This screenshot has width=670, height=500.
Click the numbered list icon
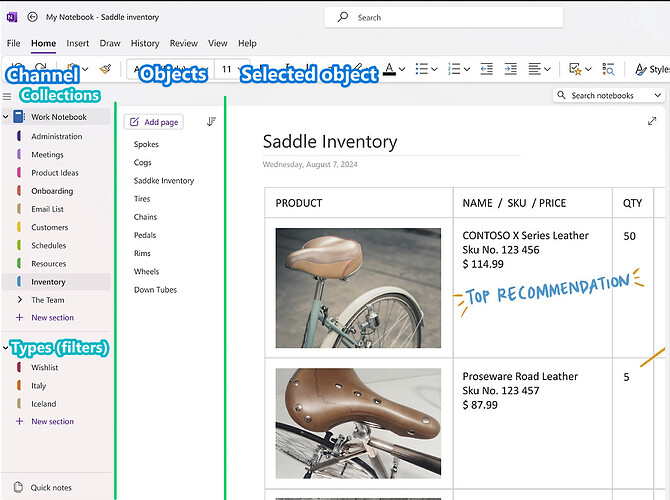pyautogui.click(x=454, y=69)
